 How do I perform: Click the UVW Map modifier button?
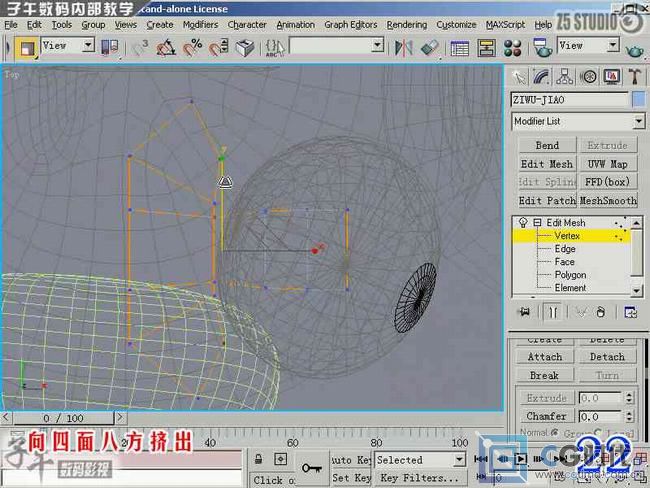(x=607, y=164)
